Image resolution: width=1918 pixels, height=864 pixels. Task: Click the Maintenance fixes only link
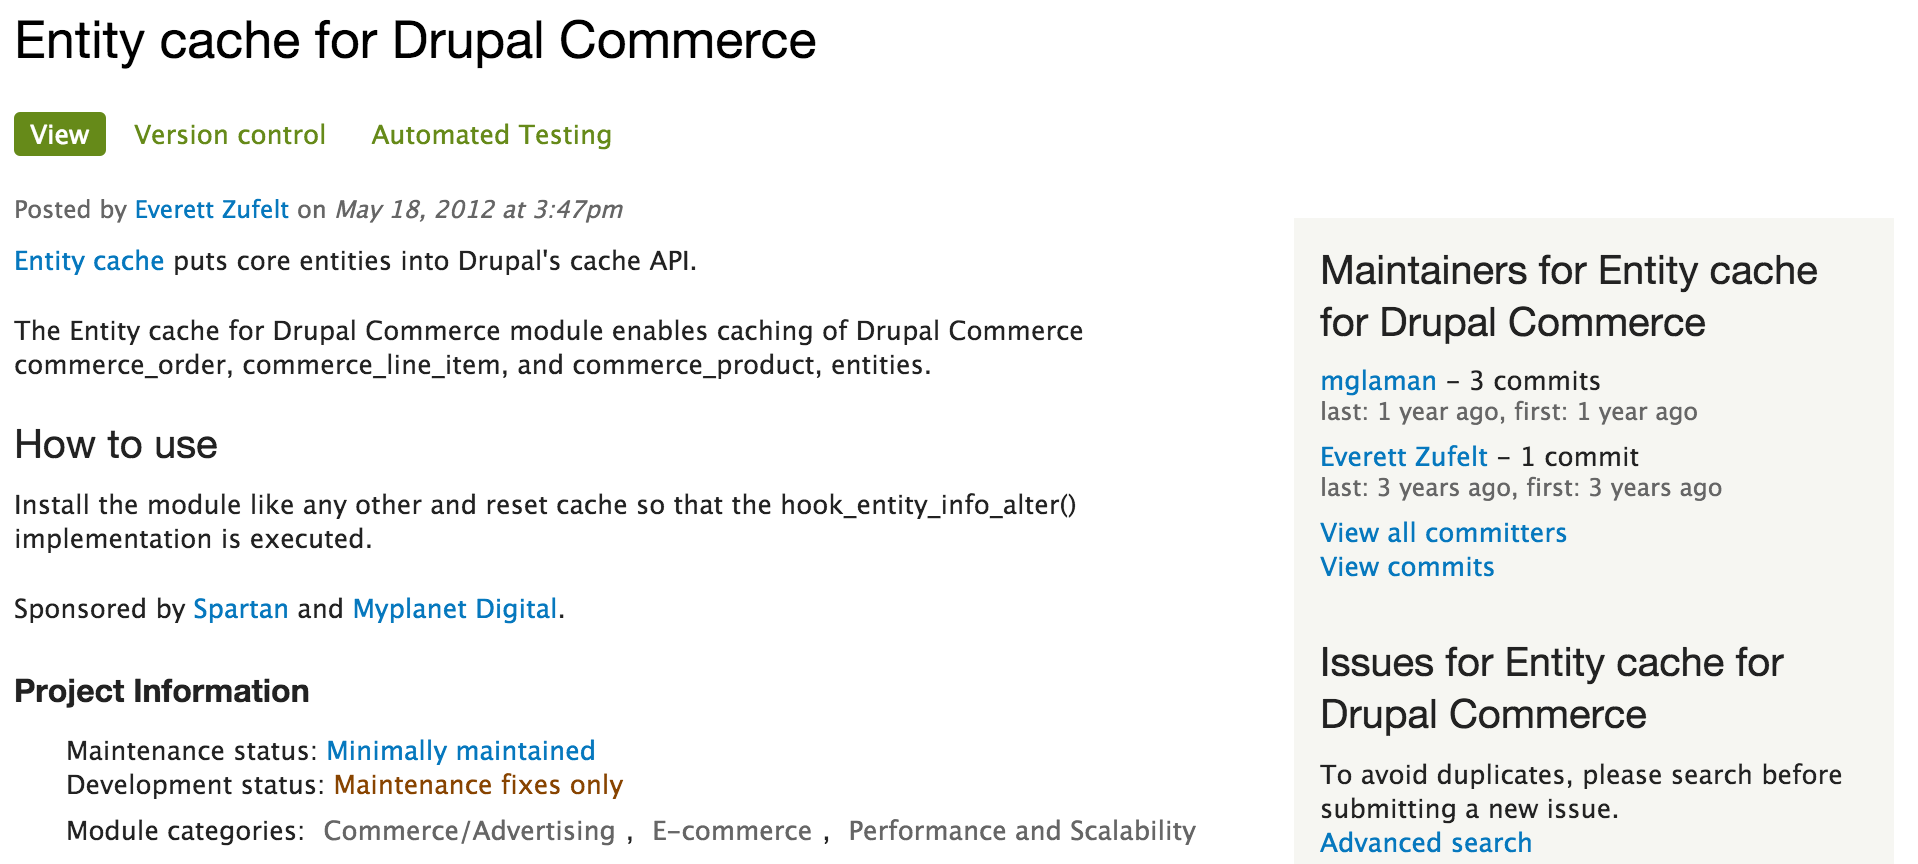478,785
